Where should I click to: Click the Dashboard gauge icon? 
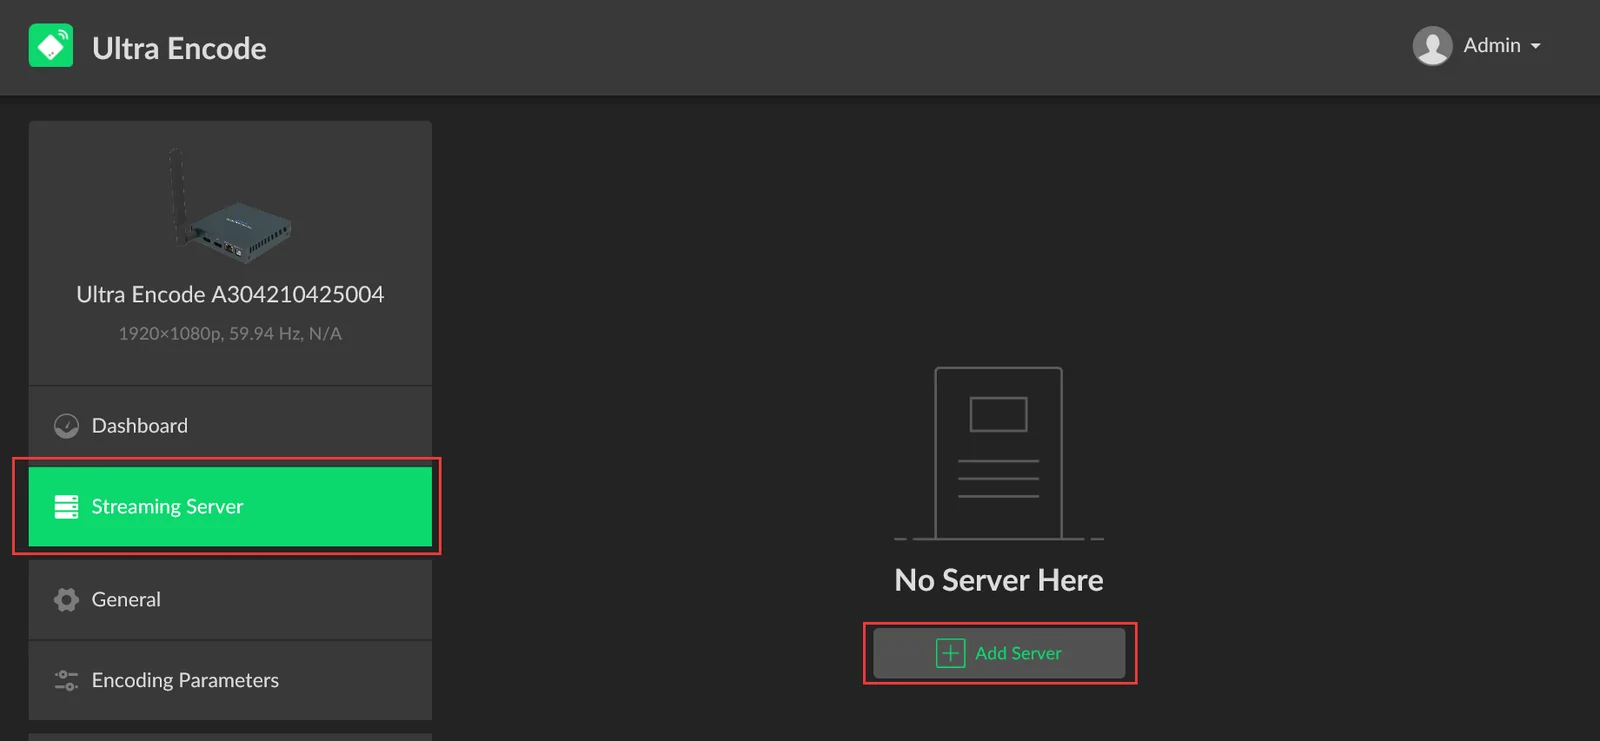click(66, 426)
